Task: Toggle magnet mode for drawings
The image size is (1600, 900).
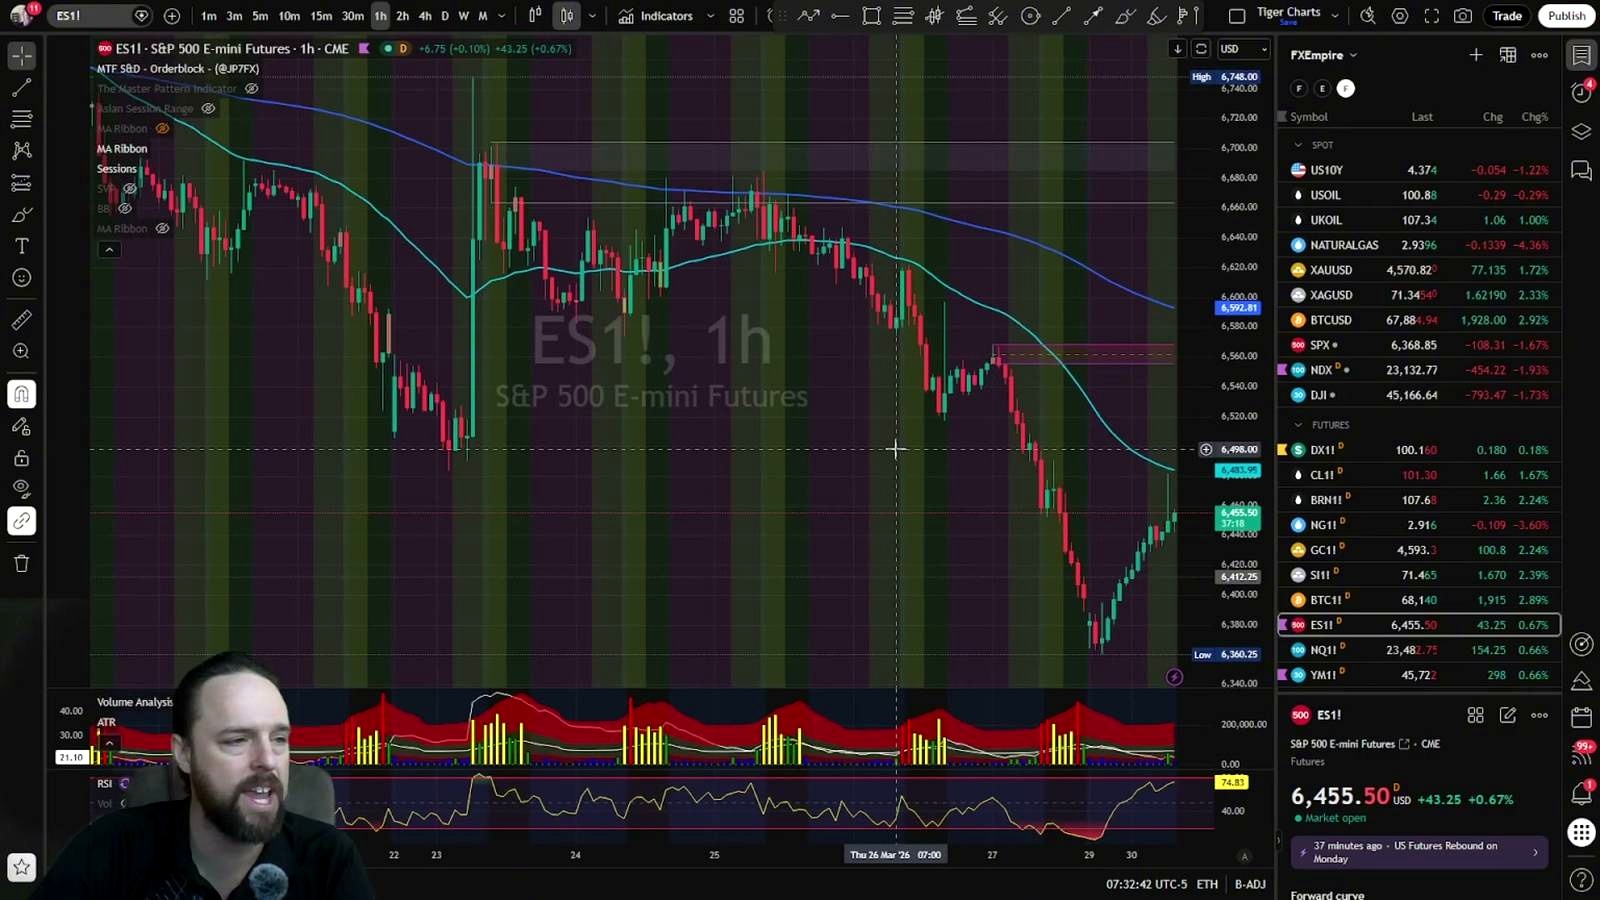Action: [22, 394]
